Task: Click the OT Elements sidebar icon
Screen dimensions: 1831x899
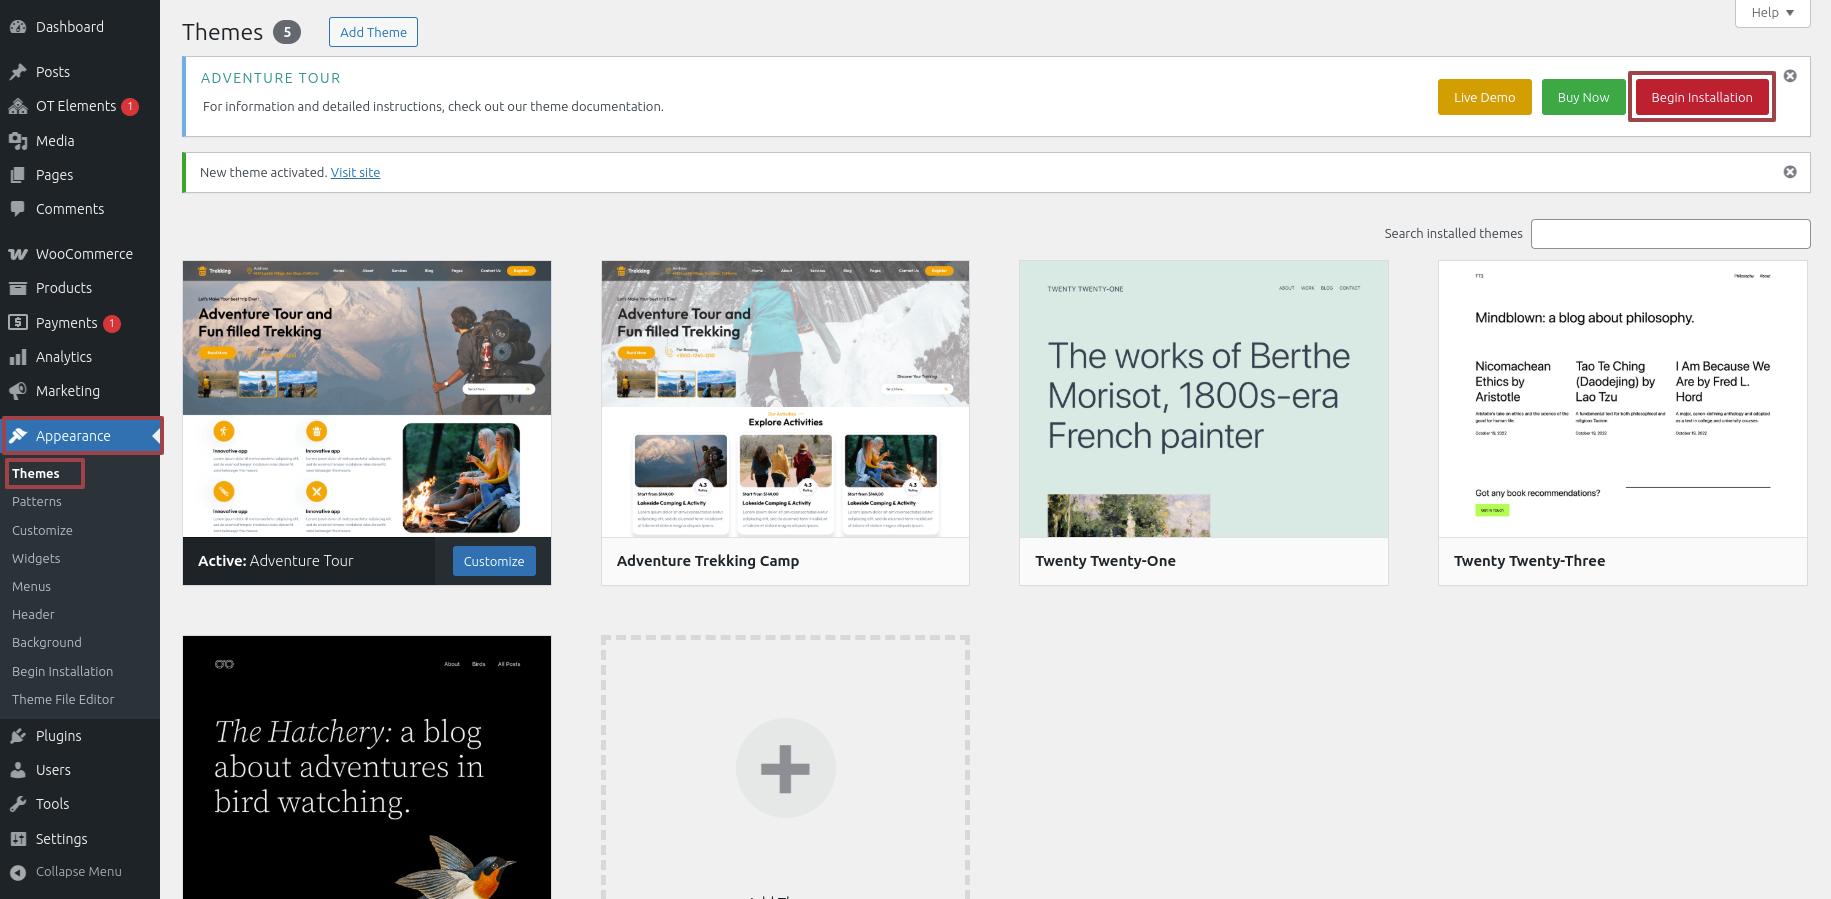Action: pos(18,106)
